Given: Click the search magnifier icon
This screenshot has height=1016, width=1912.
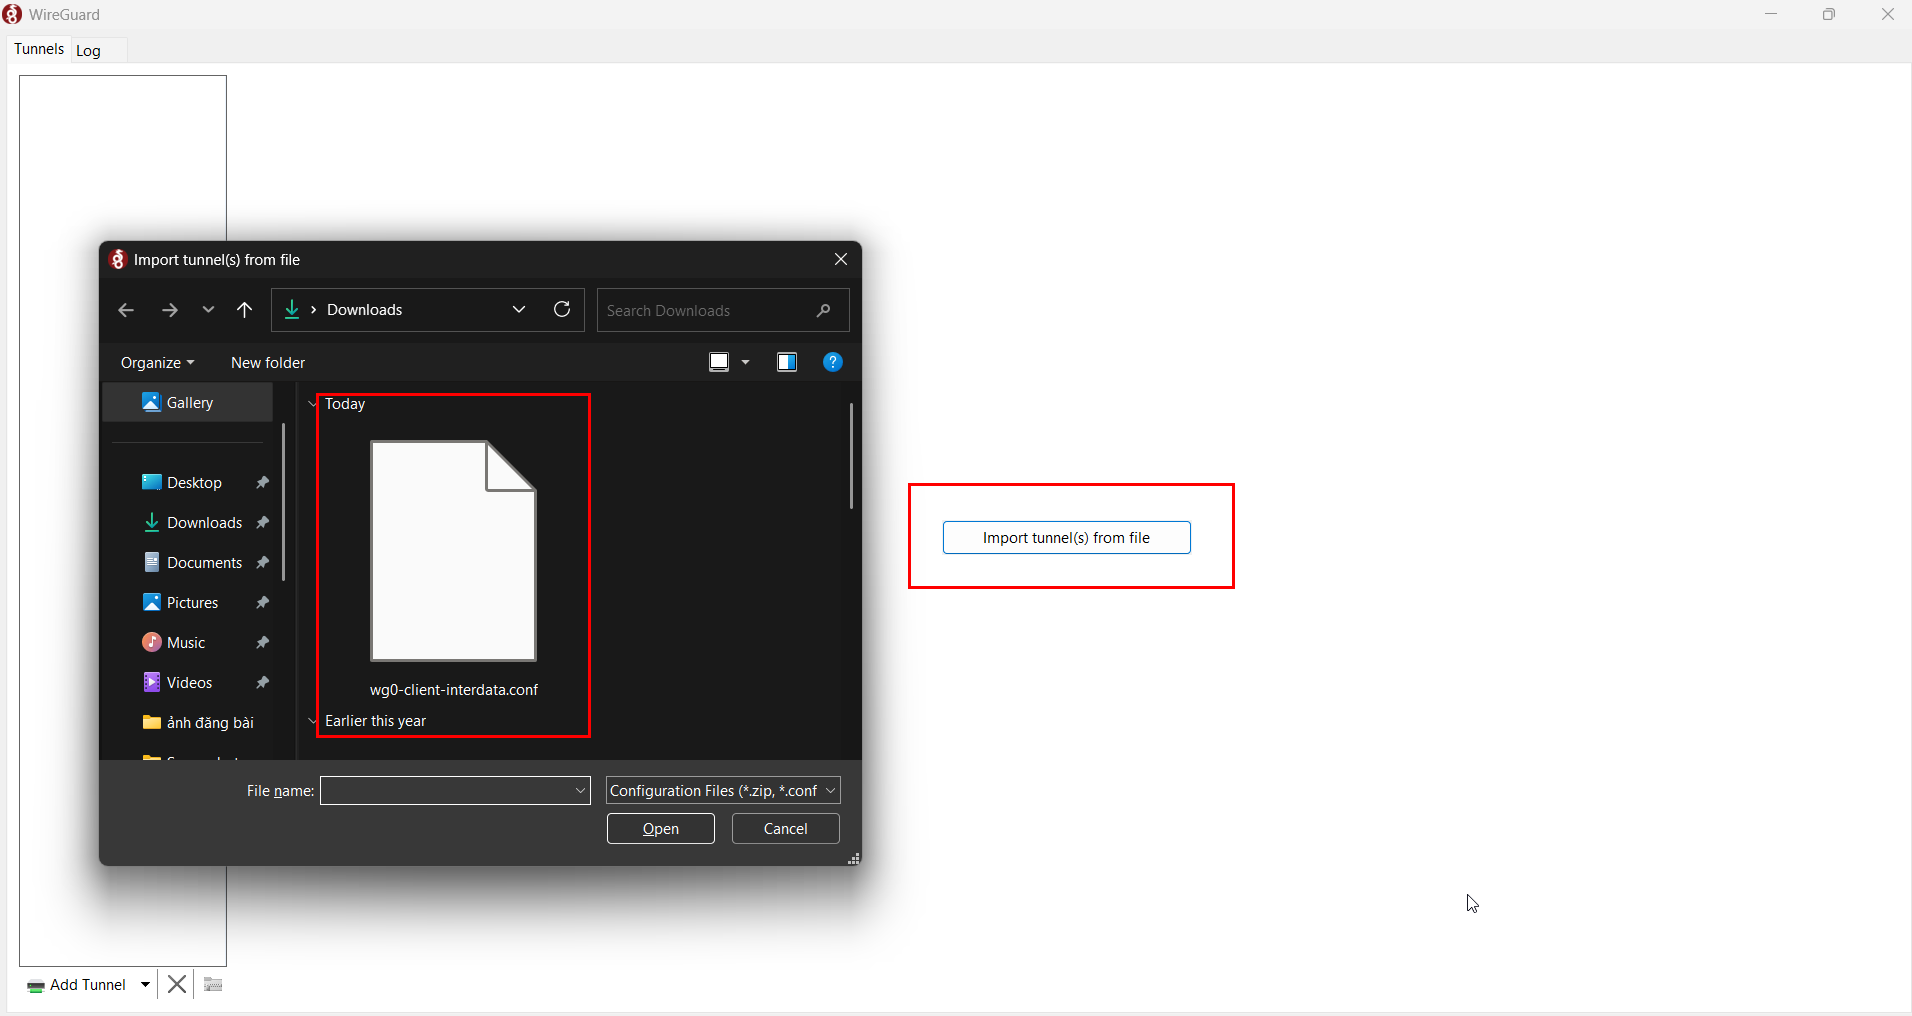Looking at the screenshot, I should pos(824,311).
